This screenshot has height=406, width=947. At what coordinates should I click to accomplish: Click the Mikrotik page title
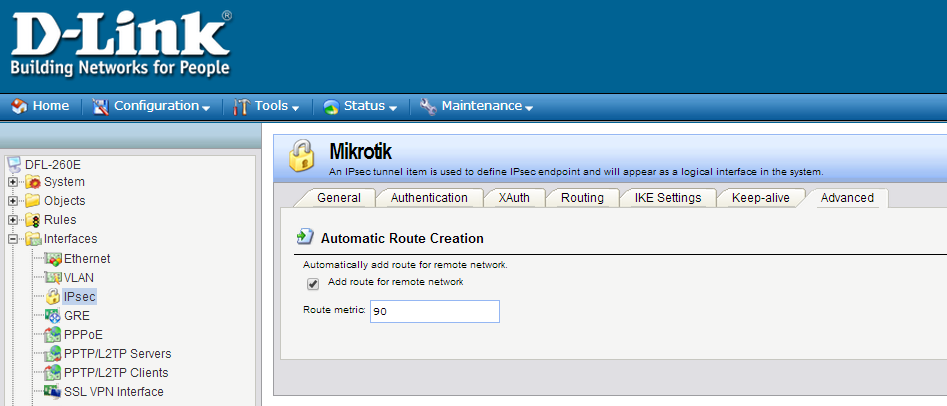(x=361, y=152)
